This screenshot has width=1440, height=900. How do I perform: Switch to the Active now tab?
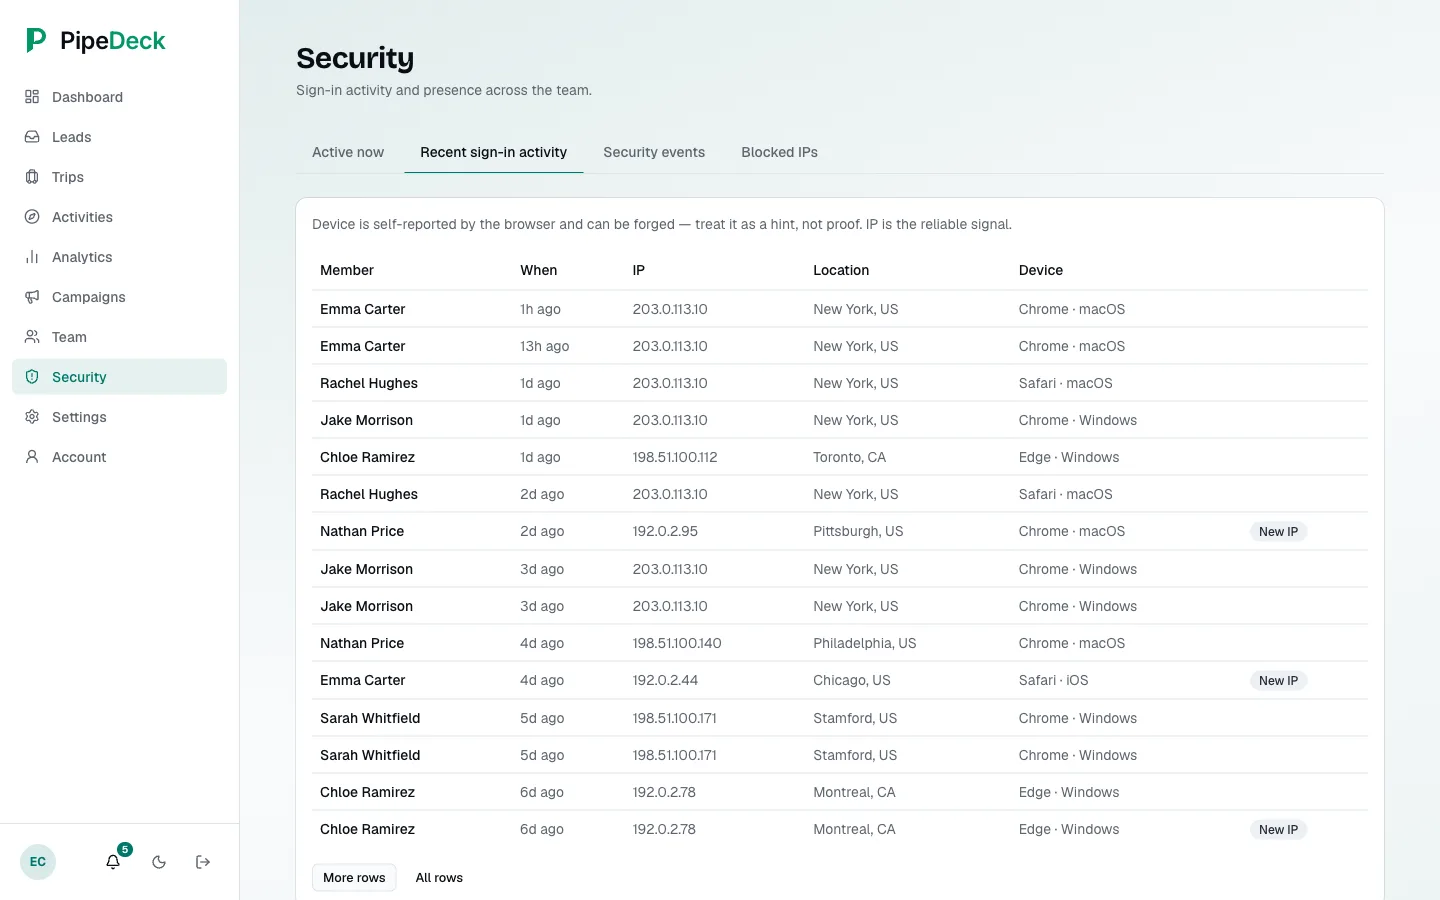(x=348, y=152)
